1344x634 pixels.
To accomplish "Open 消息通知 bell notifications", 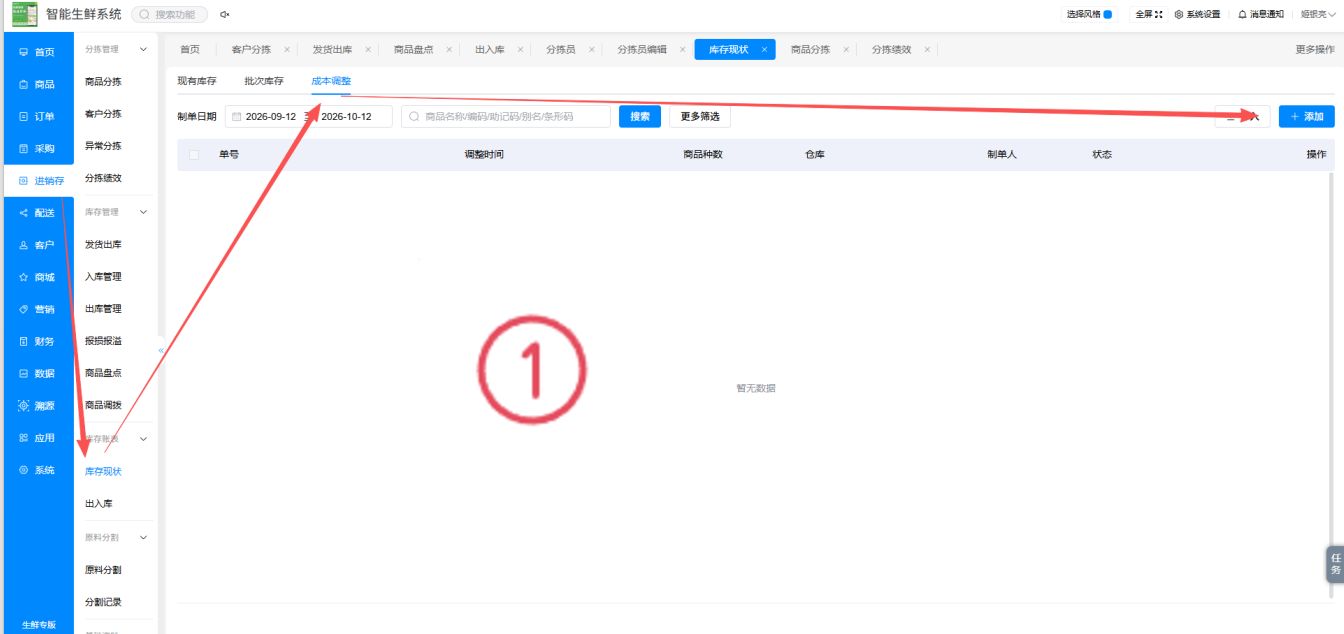I will (1261, 15).
